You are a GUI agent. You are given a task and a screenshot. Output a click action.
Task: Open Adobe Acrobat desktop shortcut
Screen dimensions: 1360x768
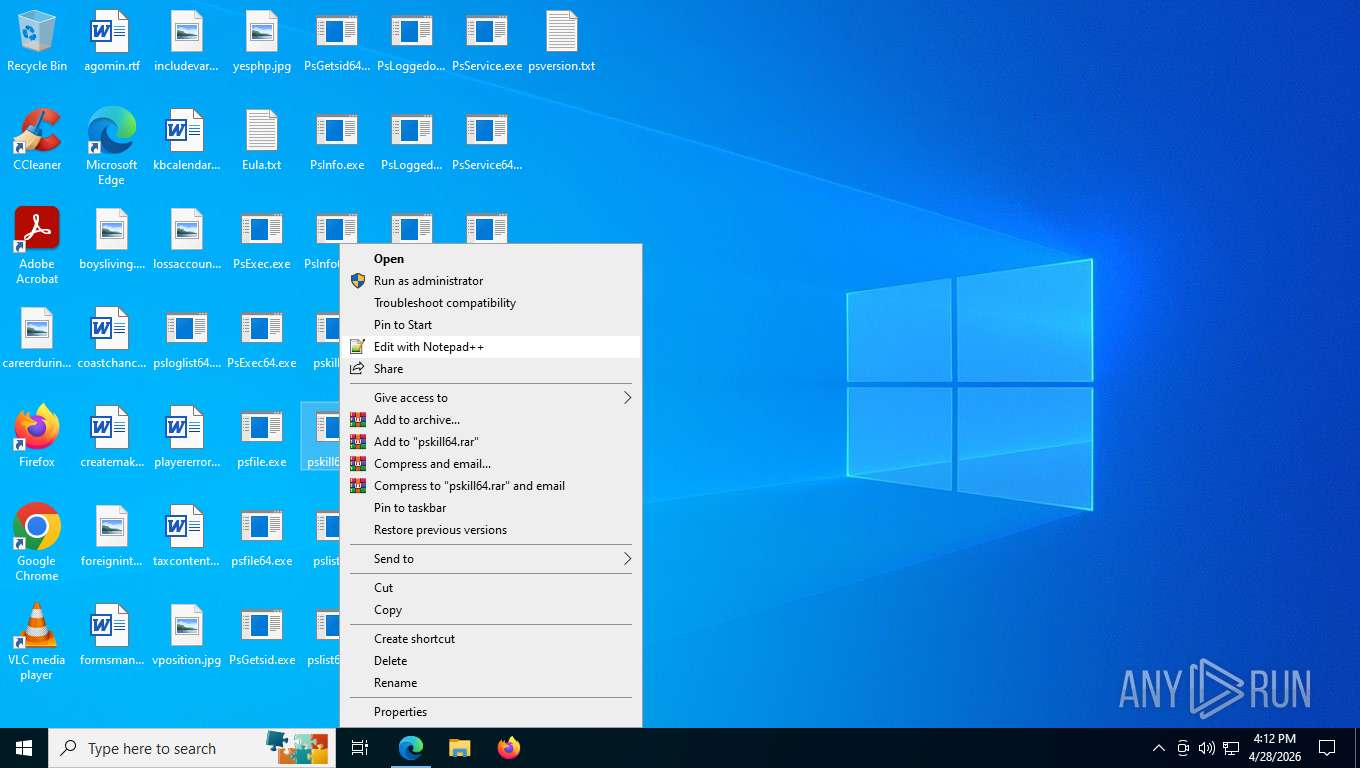(x=37, y=246)
